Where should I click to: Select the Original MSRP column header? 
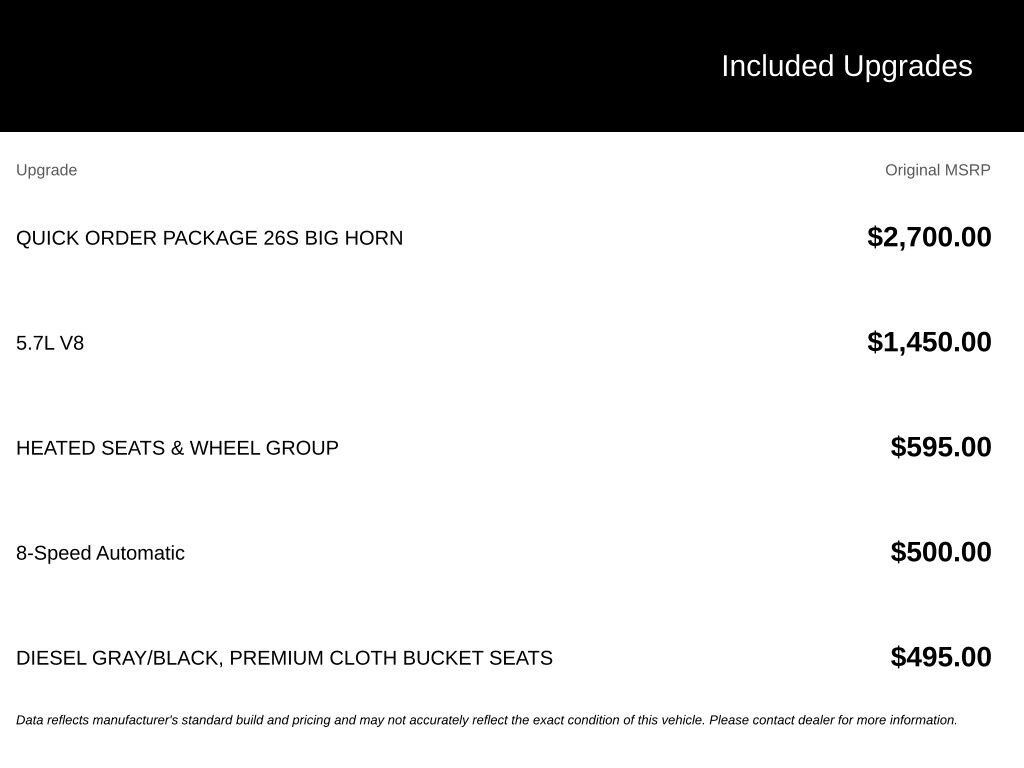coord(937,170)
